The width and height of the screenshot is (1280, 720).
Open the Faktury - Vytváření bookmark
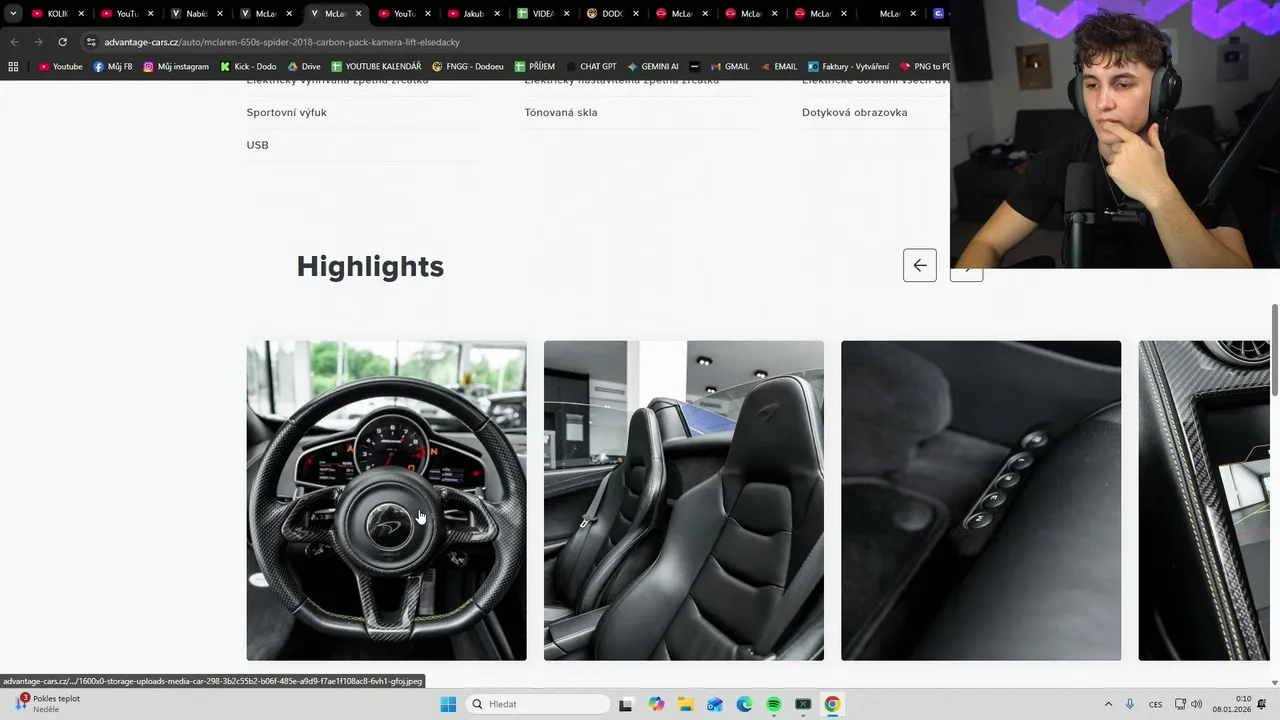coord(849,67)
